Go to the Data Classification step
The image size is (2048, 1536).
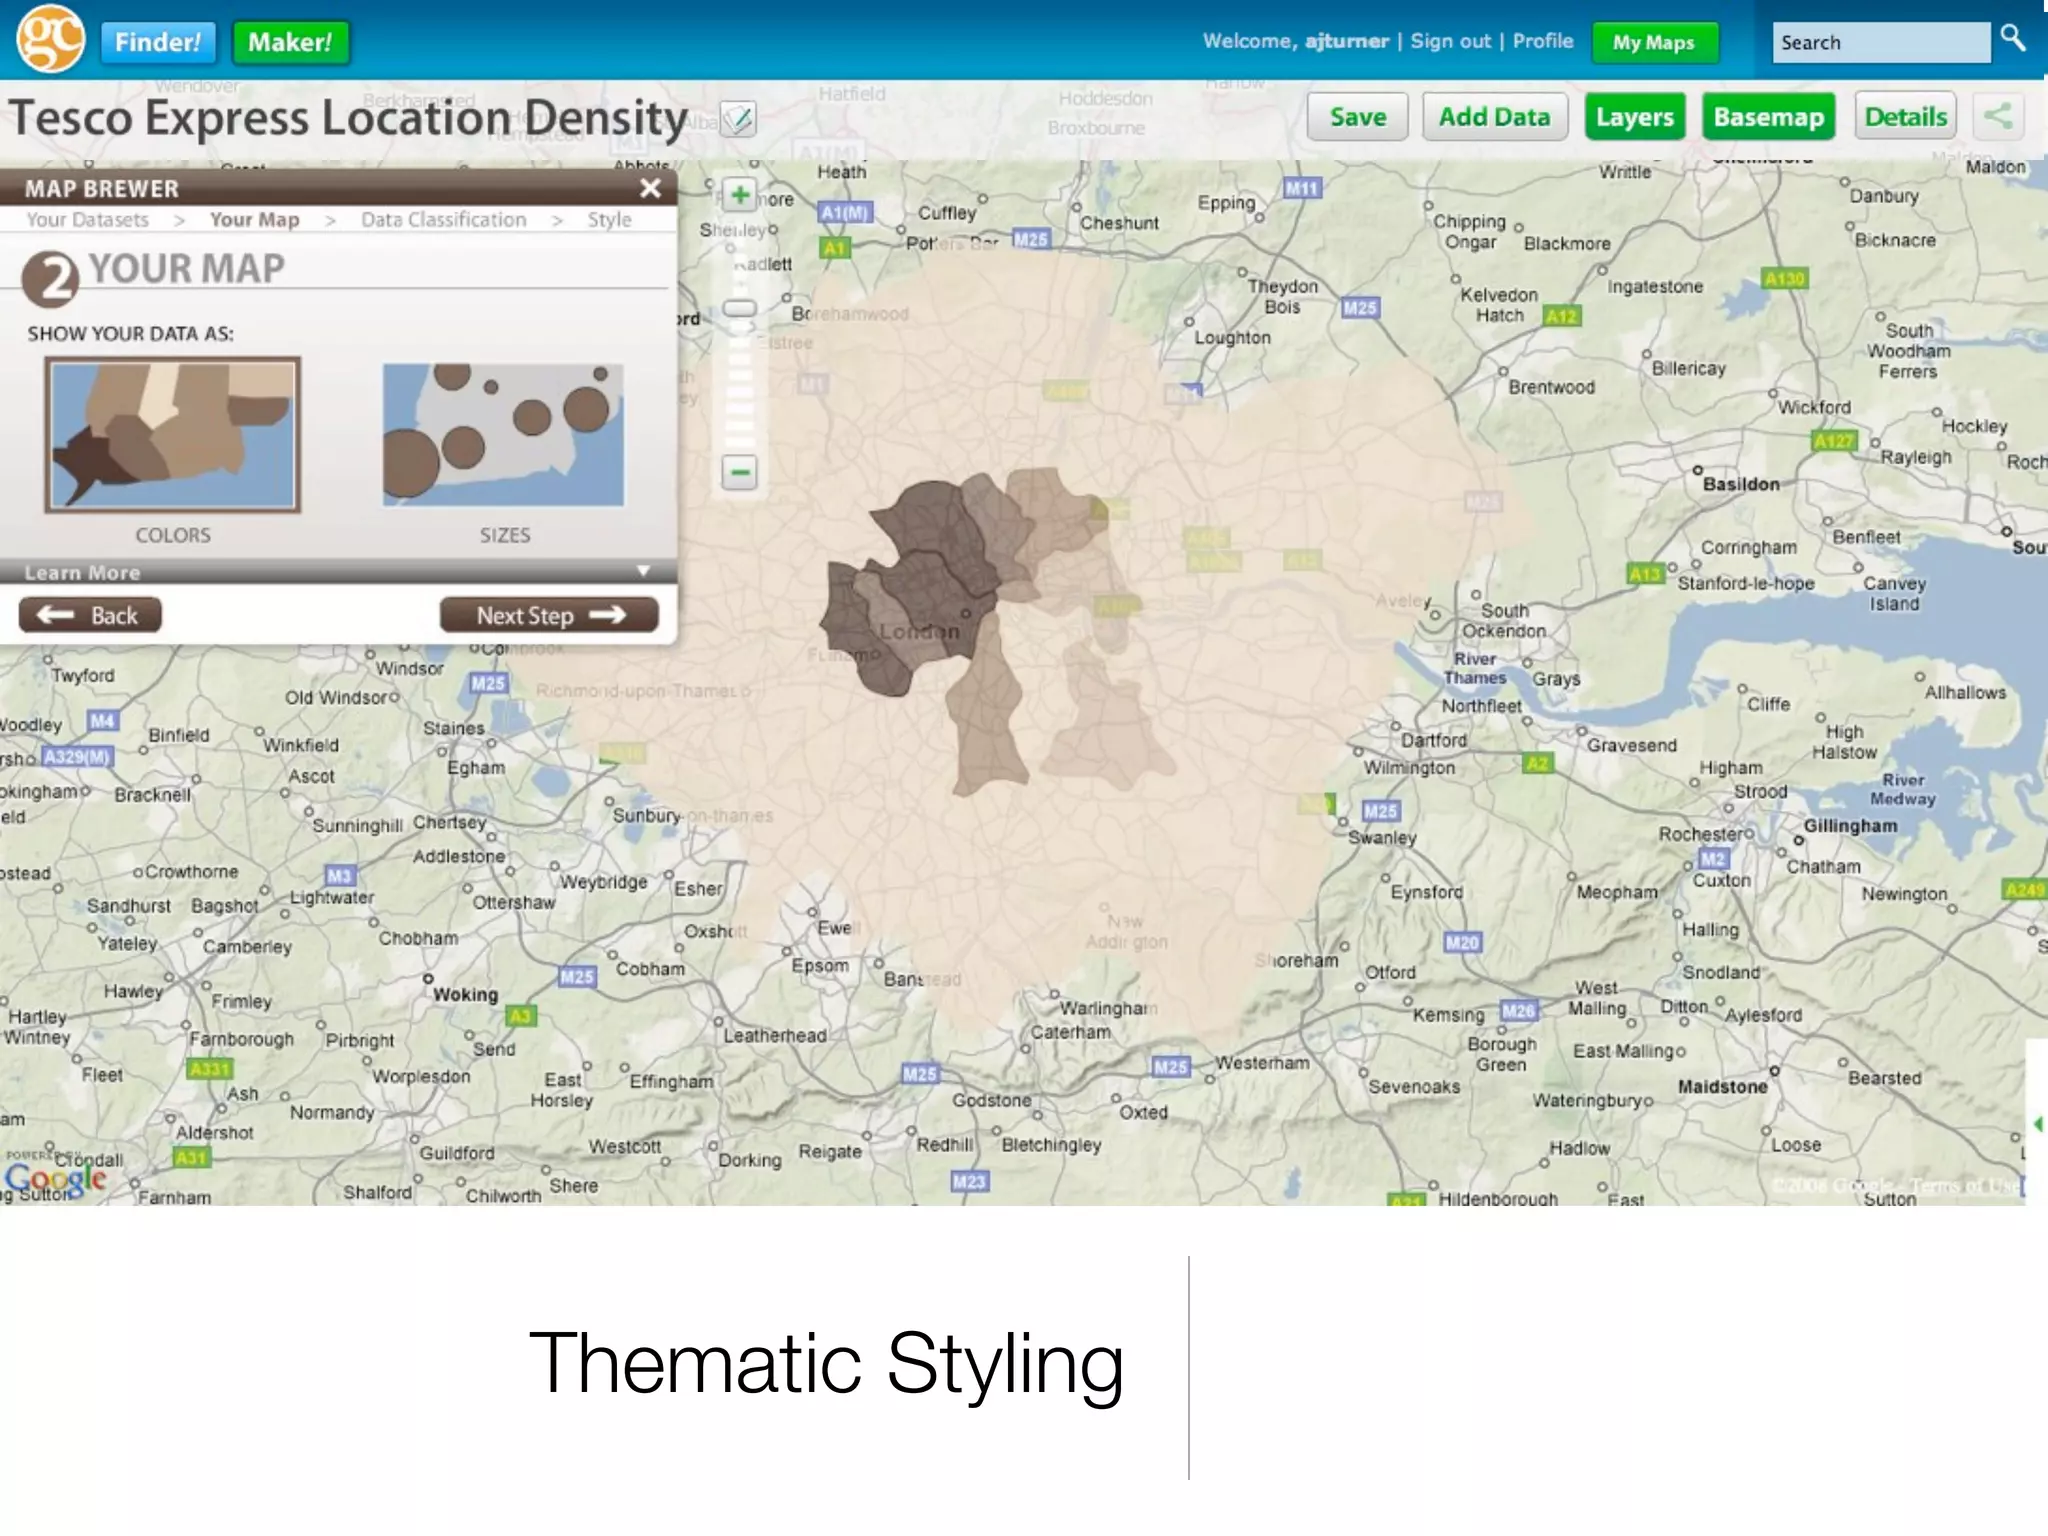coord(443,220)
